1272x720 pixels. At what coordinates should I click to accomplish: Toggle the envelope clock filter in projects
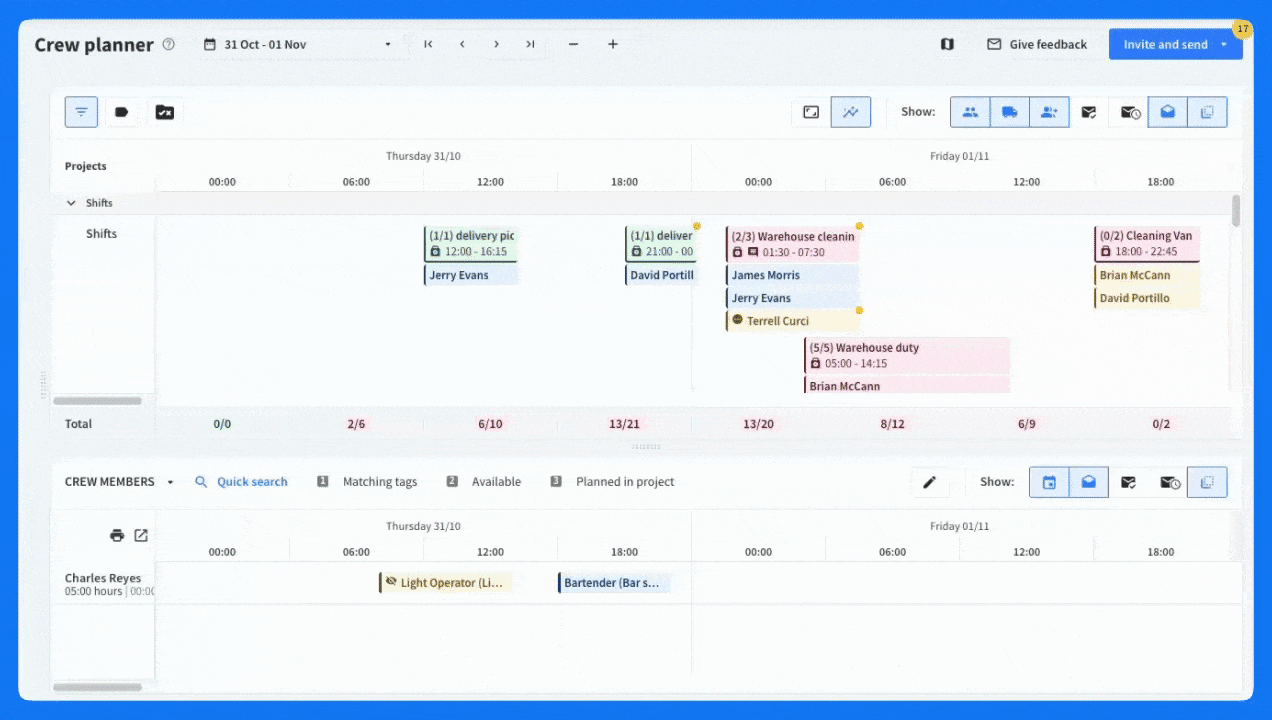point(1129,112)
